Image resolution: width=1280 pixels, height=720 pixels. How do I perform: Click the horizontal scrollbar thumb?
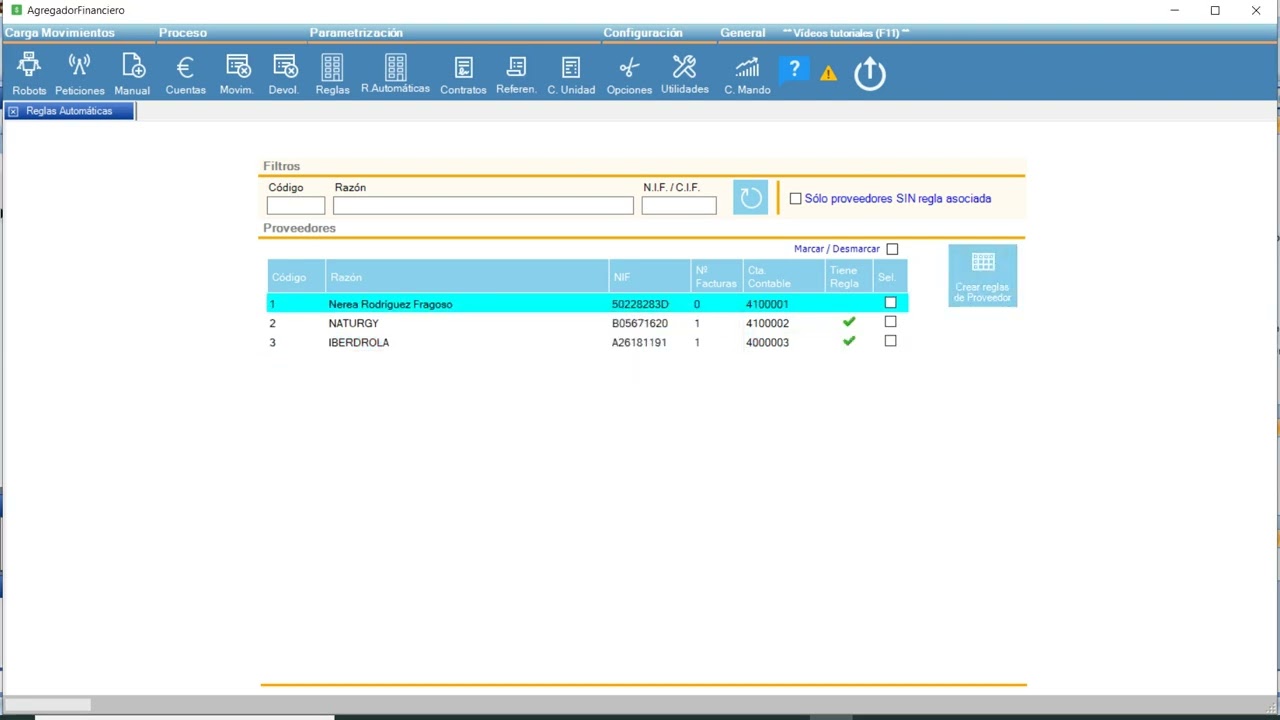pos(48,705)
